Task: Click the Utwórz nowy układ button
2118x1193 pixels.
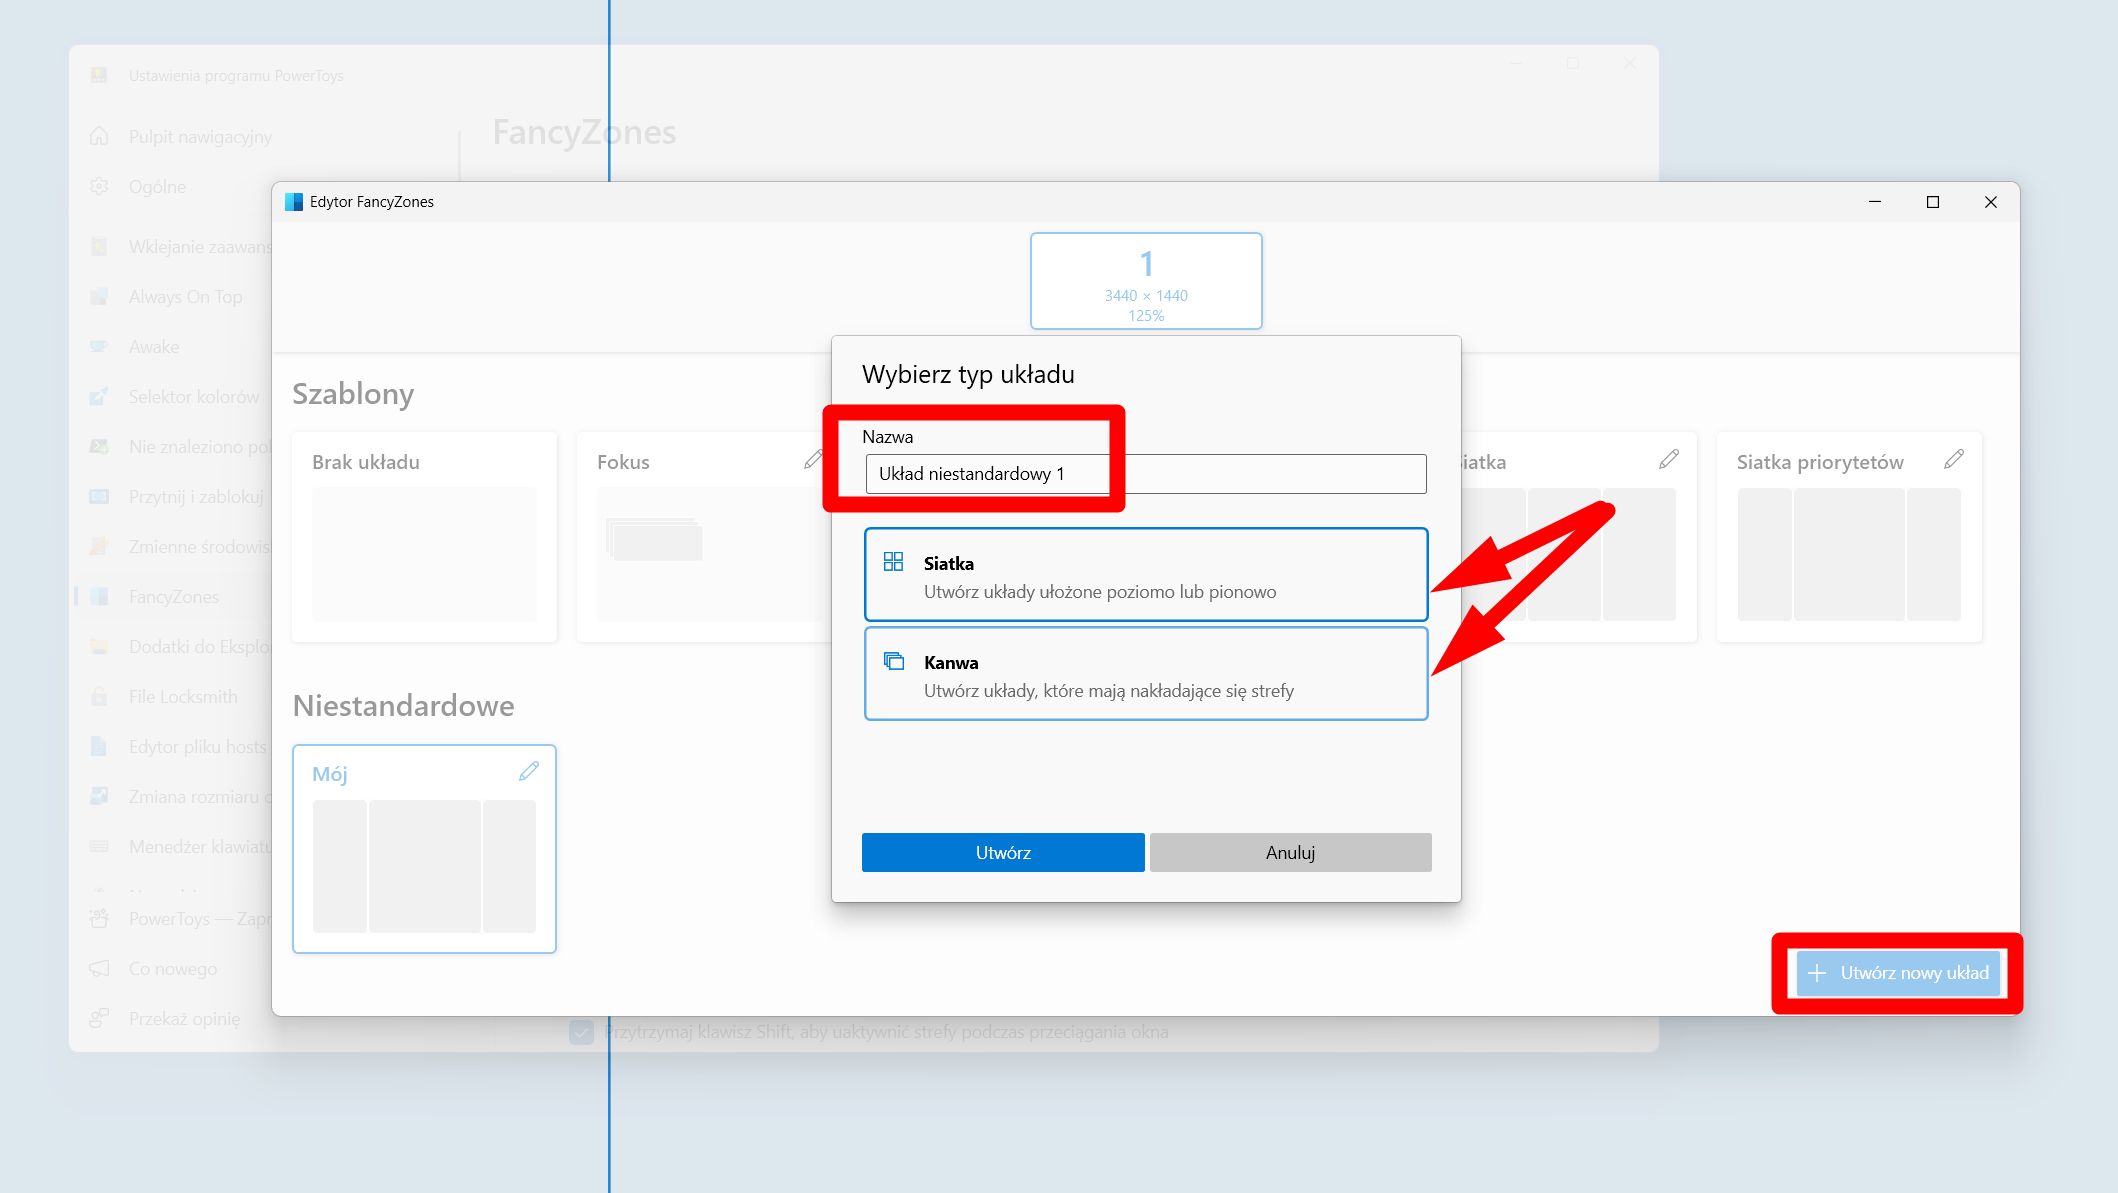Action: pos(1897,973)
